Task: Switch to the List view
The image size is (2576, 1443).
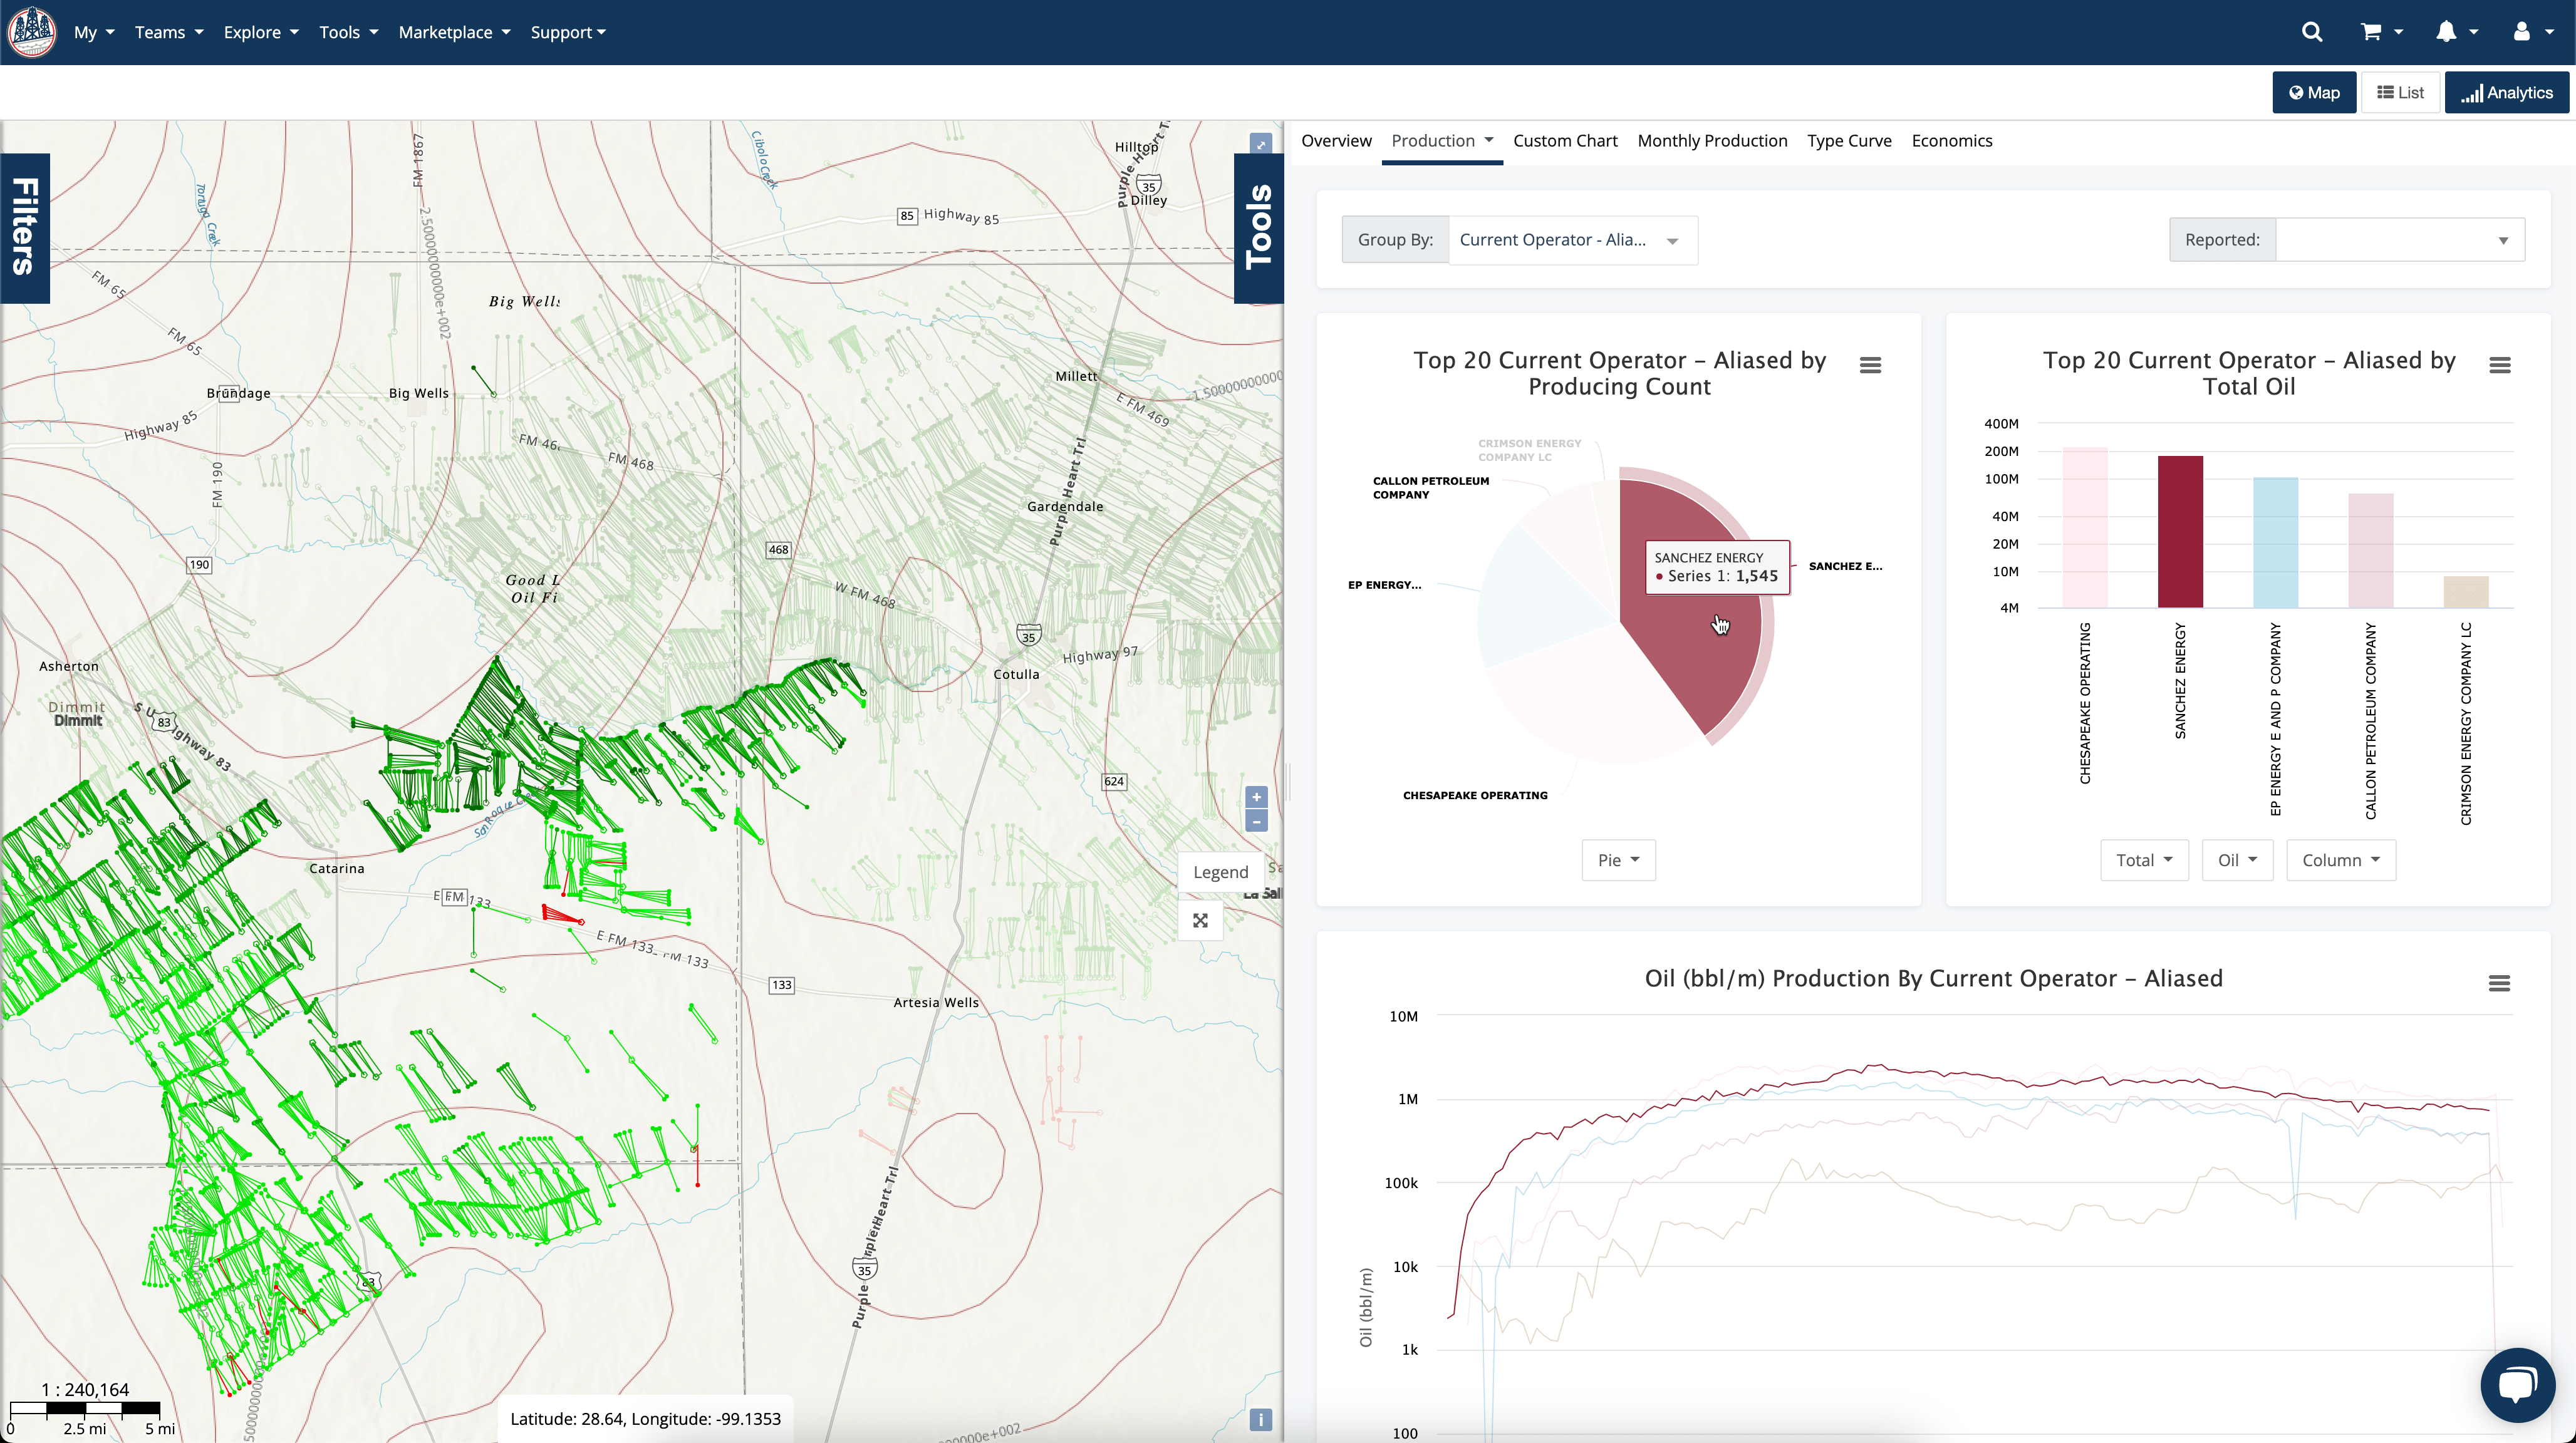Action: pos(2400,92)
